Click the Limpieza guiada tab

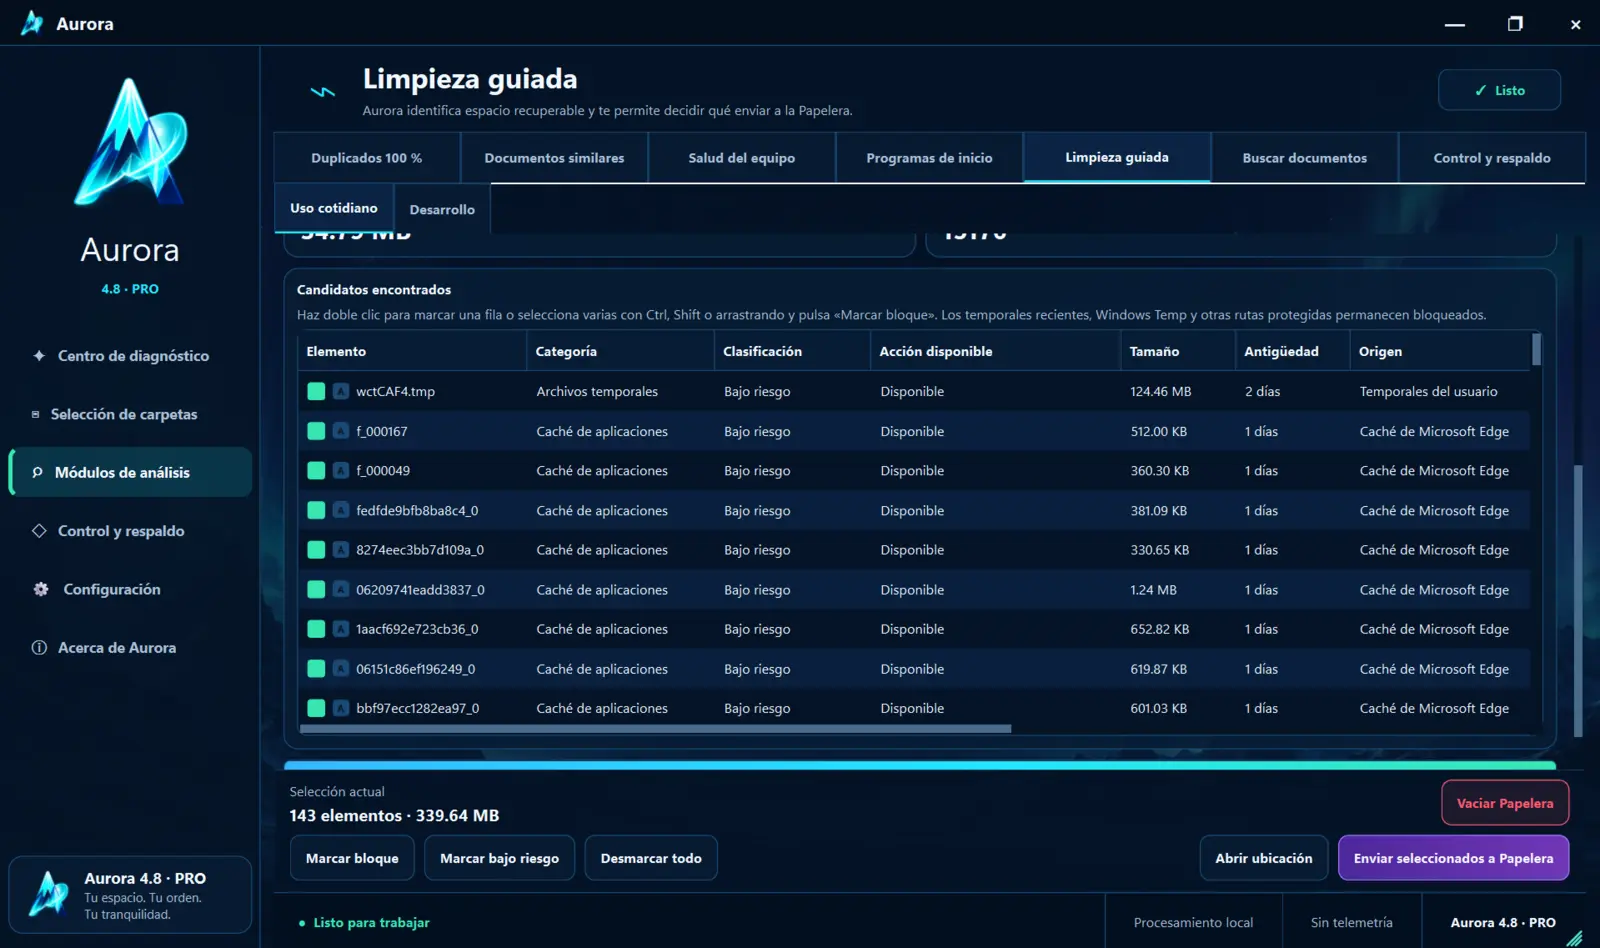point(1117,157)
